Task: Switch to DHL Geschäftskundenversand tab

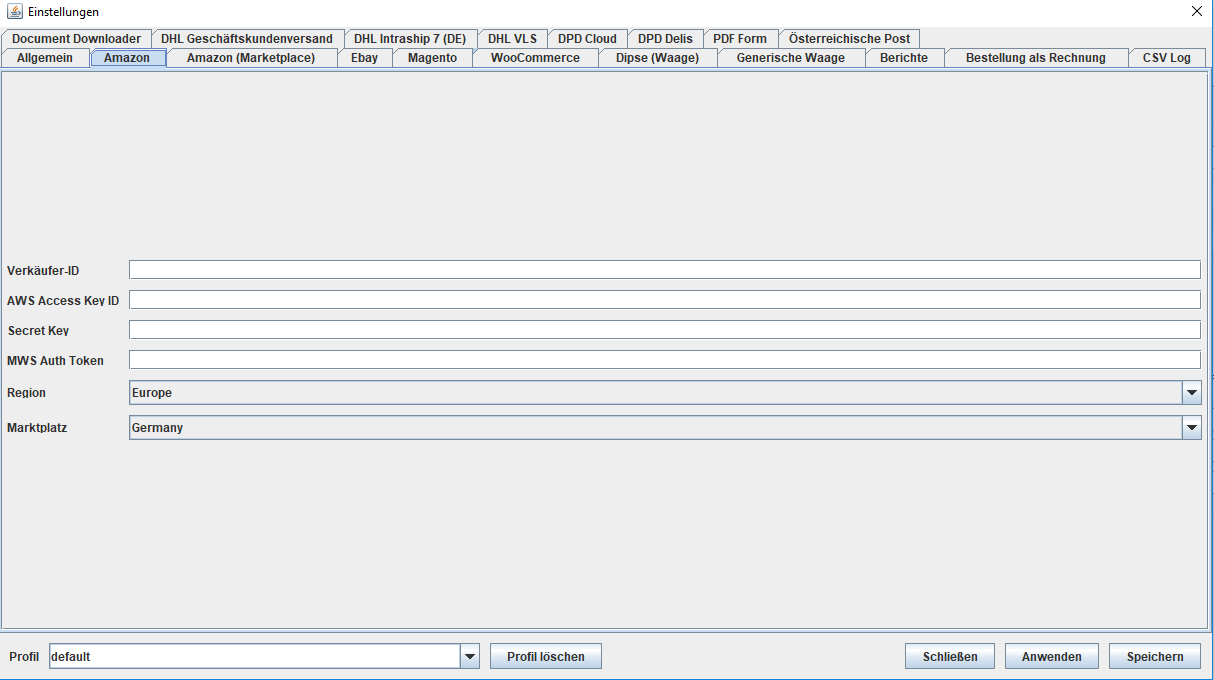Action: pos(246,39)
